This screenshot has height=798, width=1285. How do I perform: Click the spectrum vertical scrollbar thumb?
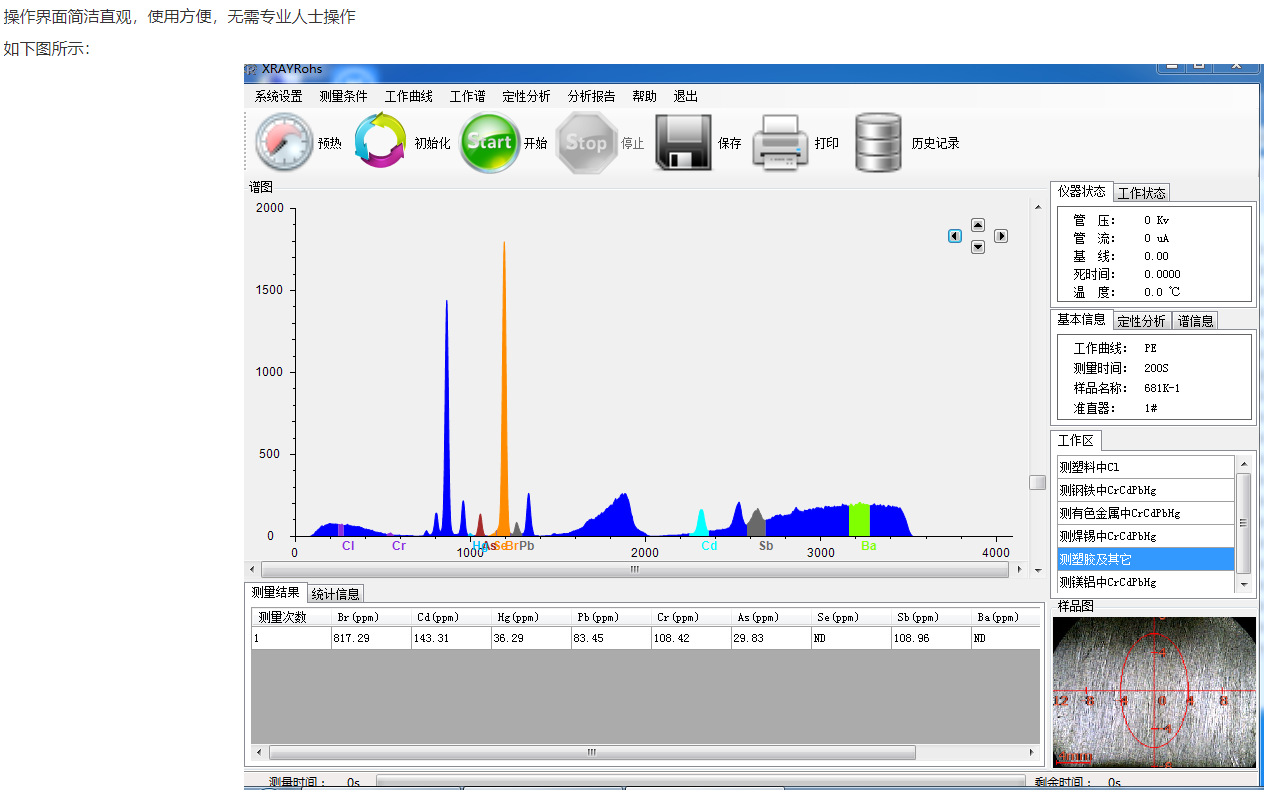(x=1038, y=482)
